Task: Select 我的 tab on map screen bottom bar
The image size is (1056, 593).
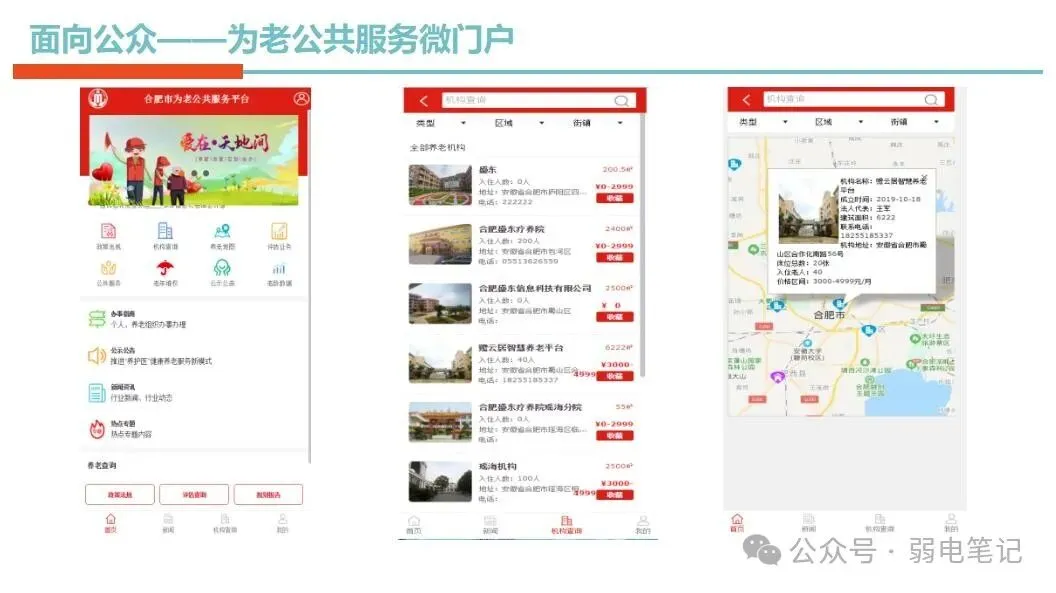Action: pyautogui.click(x=951, y=523)
